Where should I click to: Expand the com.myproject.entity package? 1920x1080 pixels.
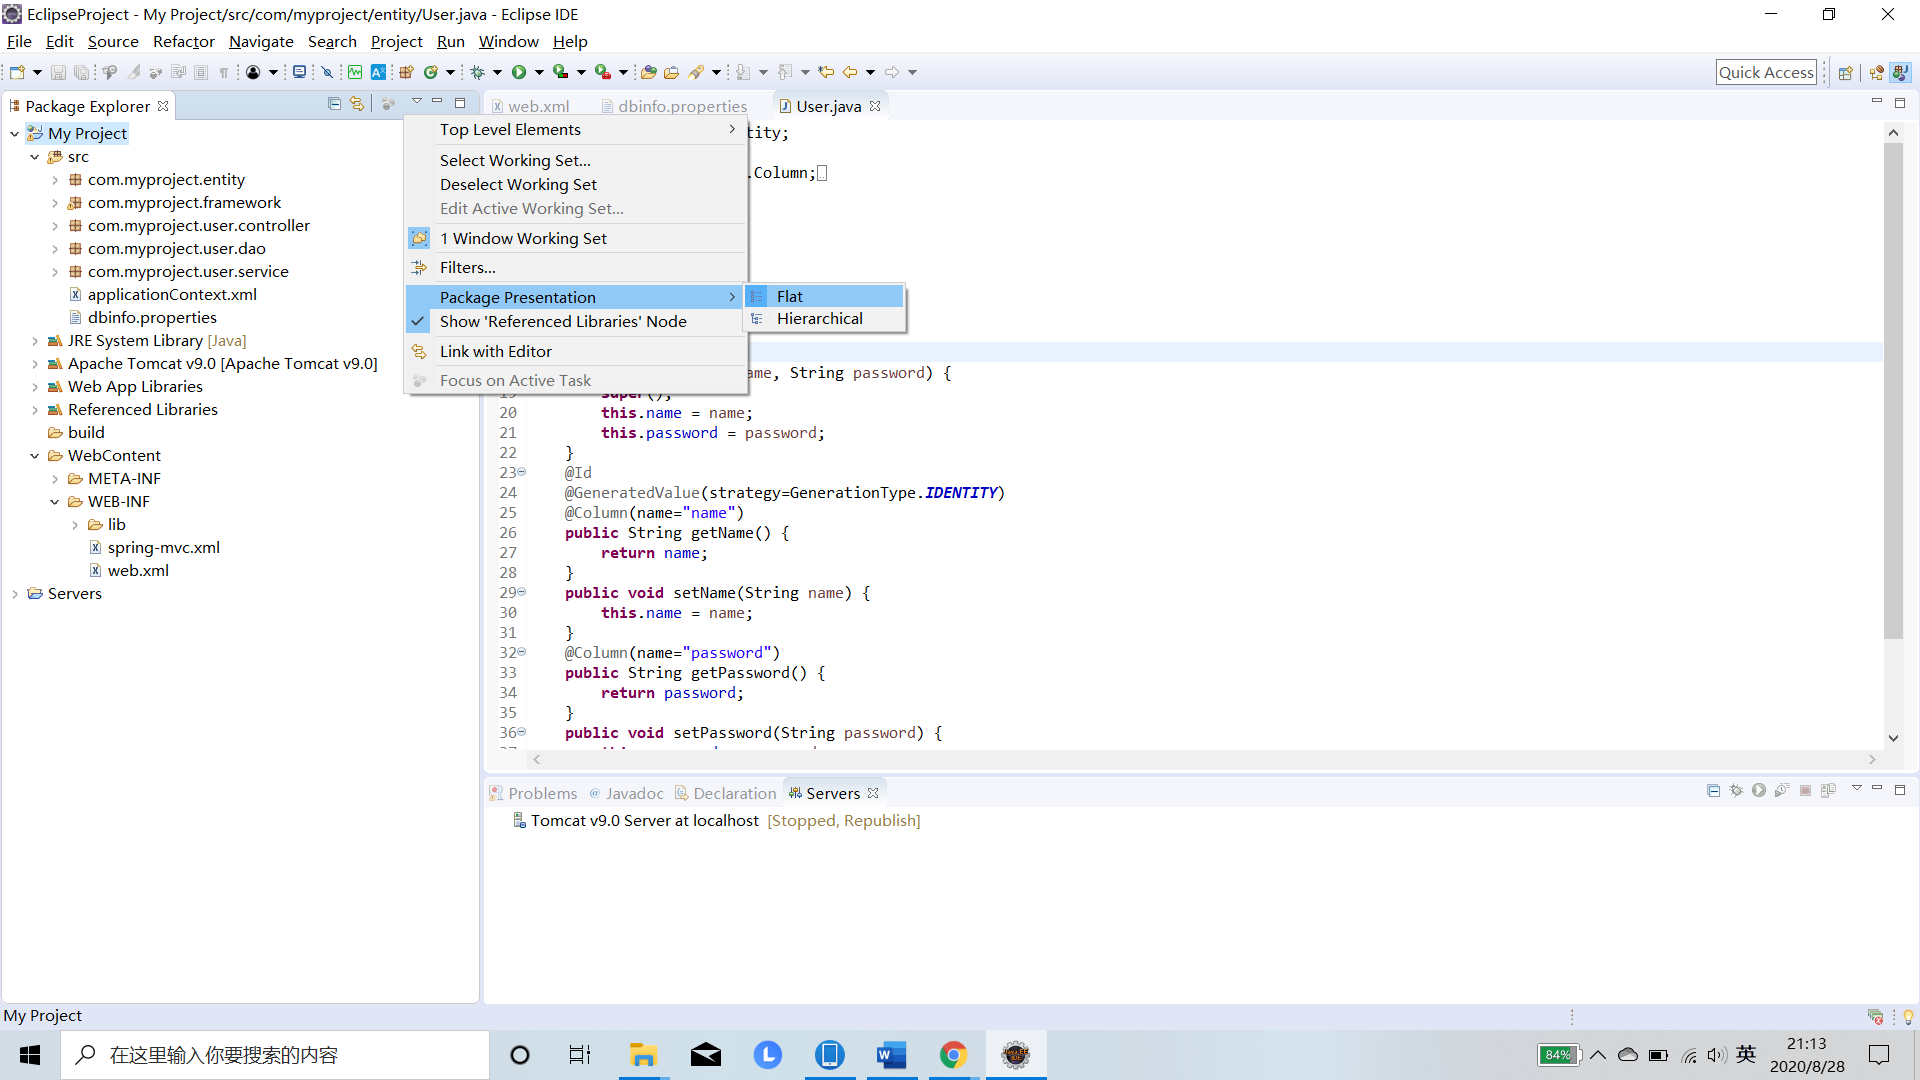point(55,180)
